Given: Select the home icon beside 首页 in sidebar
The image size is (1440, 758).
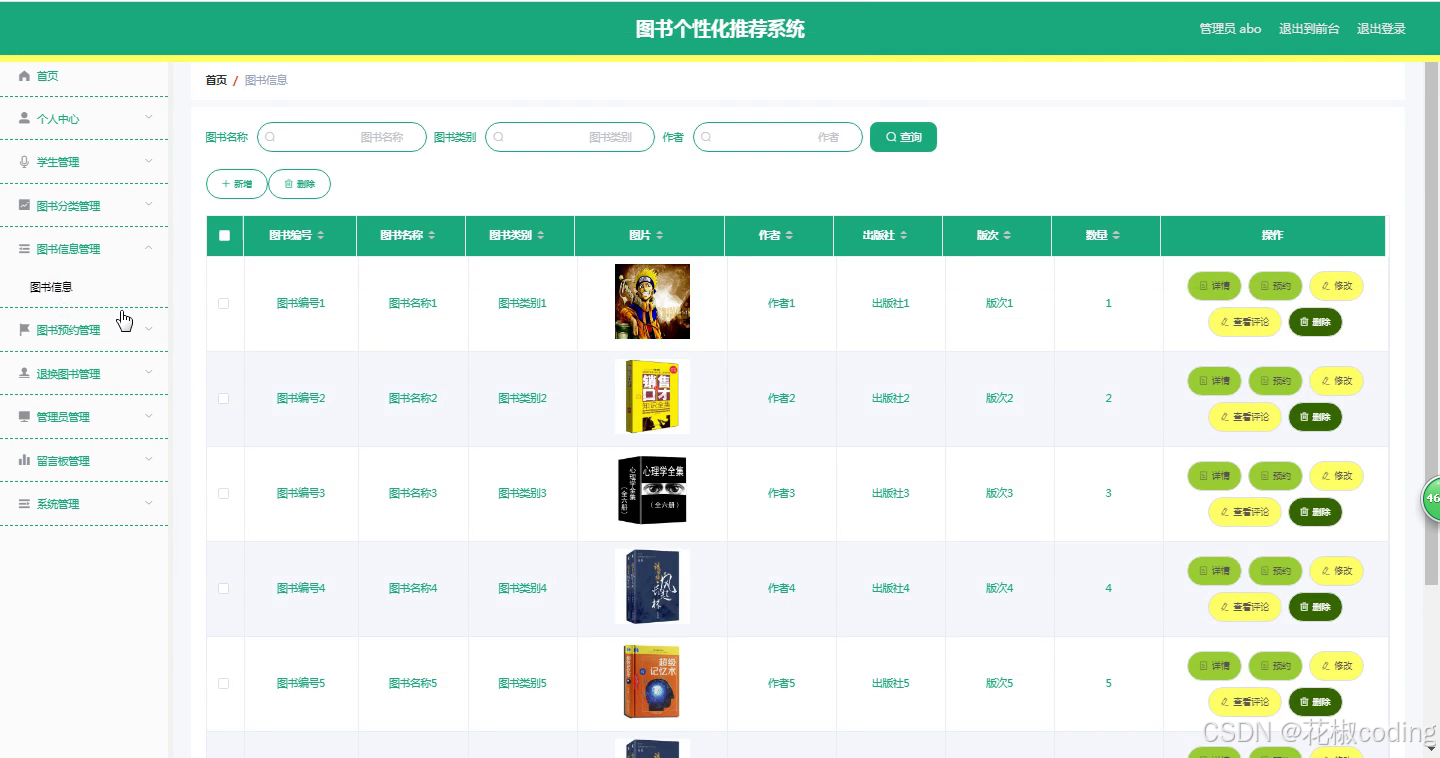Looking at the screenshot, I should pos(22,75).
